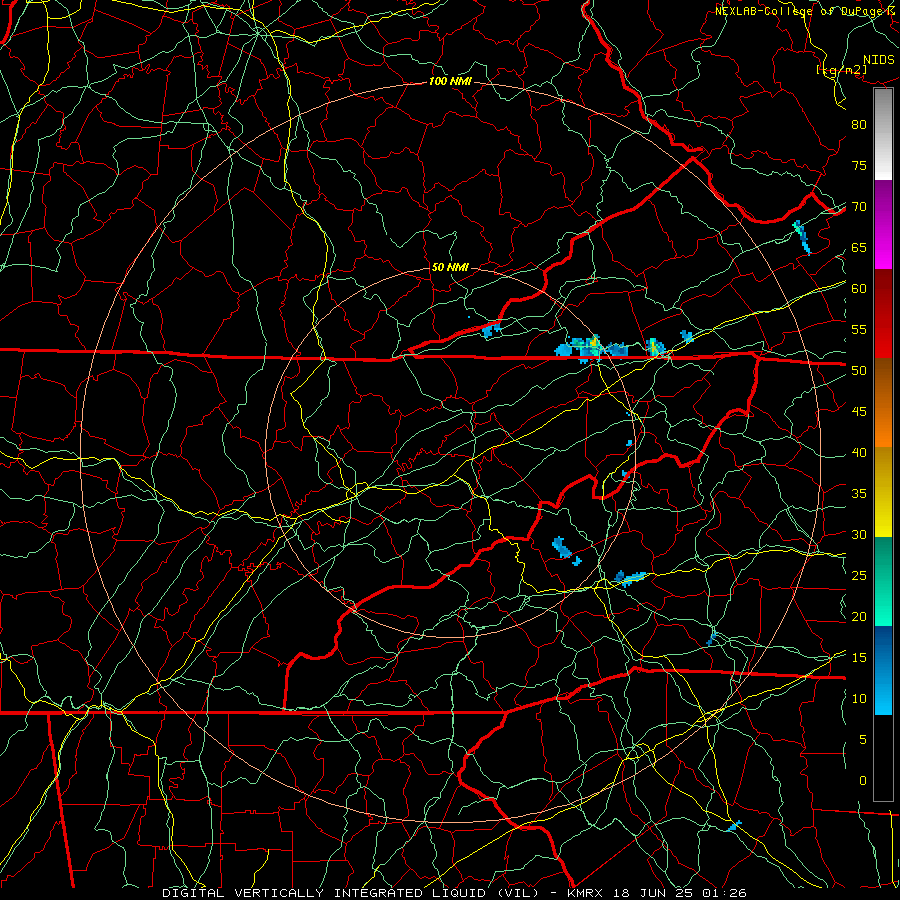Click the 40 value on the color scale
The height and width of the screenshot is (900, 900).
tap(859, 453)
